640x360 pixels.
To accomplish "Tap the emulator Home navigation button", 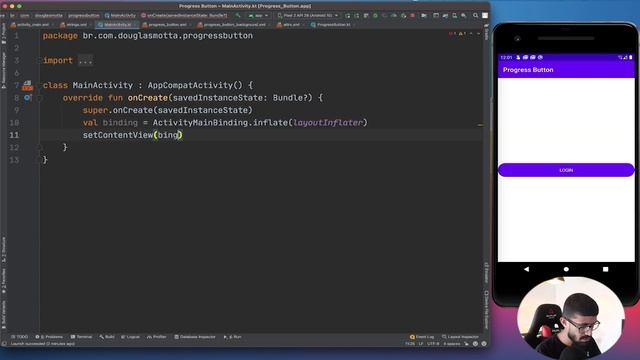I will [x=566, y=269].
